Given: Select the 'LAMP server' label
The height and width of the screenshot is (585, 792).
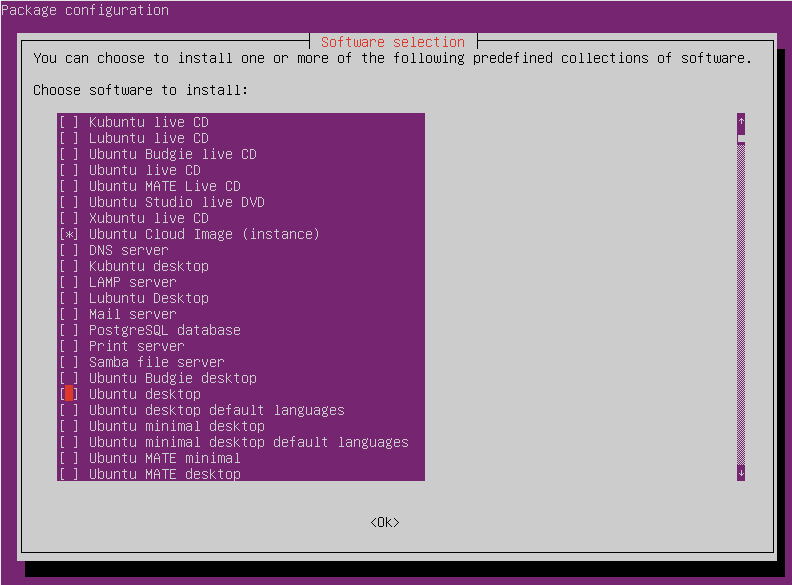Looking at the screenshot, I should 132,282.
